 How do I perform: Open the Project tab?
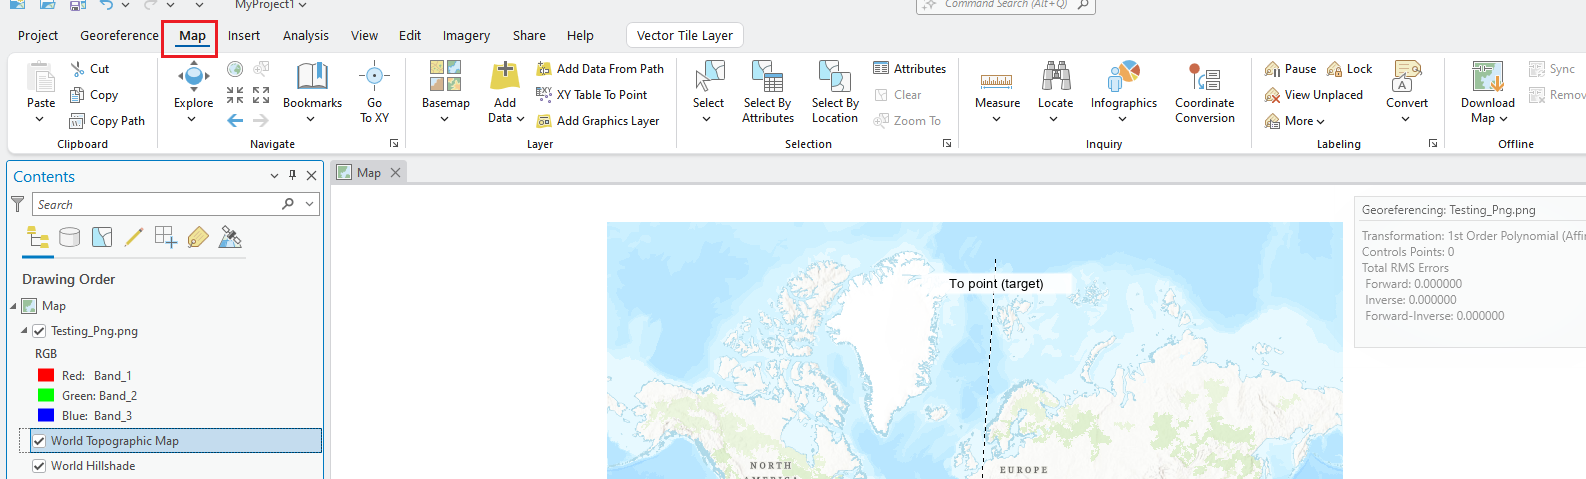point(38,35)
